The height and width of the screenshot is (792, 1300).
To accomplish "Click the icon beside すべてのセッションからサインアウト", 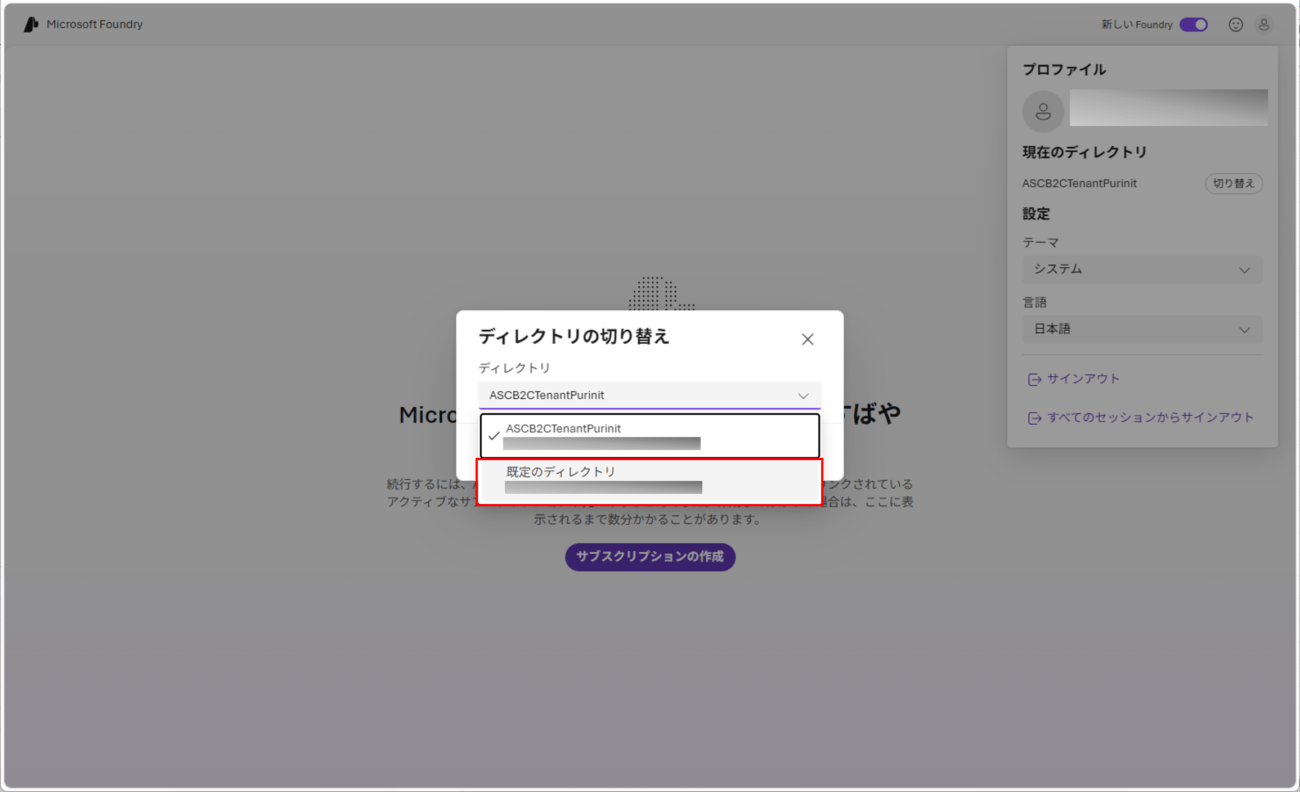I will click(x=1034, y=418).
